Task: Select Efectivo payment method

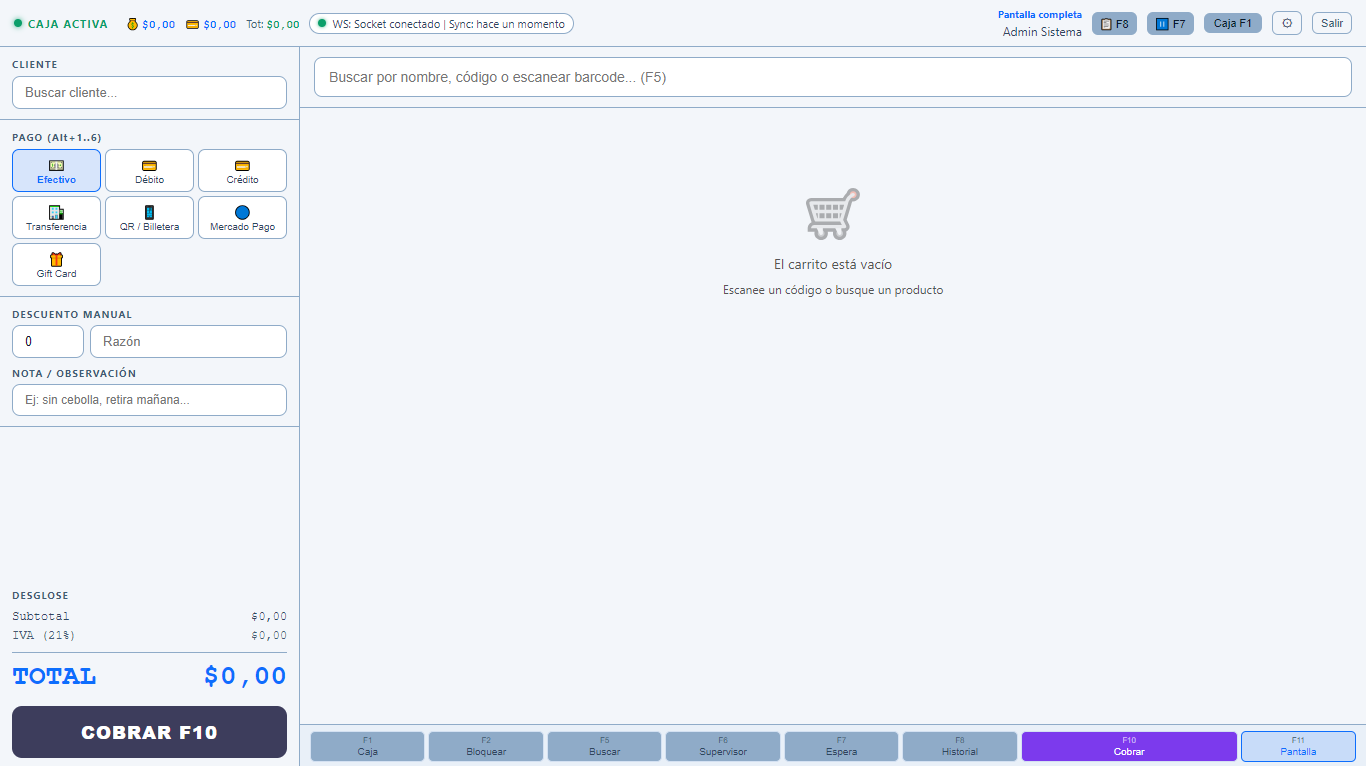Action: coord(56,170)
